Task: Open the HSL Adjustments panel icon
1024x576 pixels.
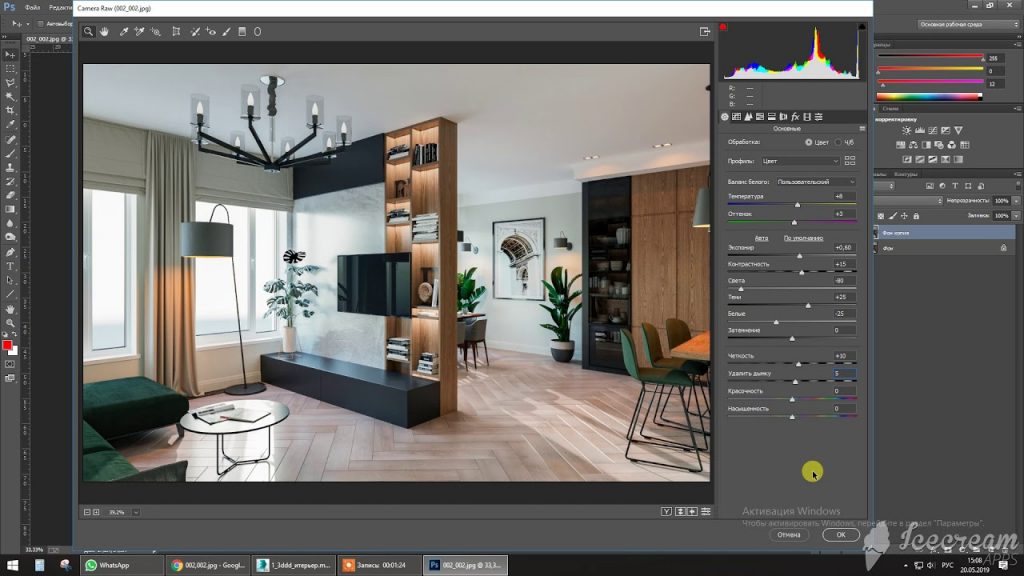Action: pos(760,117)
